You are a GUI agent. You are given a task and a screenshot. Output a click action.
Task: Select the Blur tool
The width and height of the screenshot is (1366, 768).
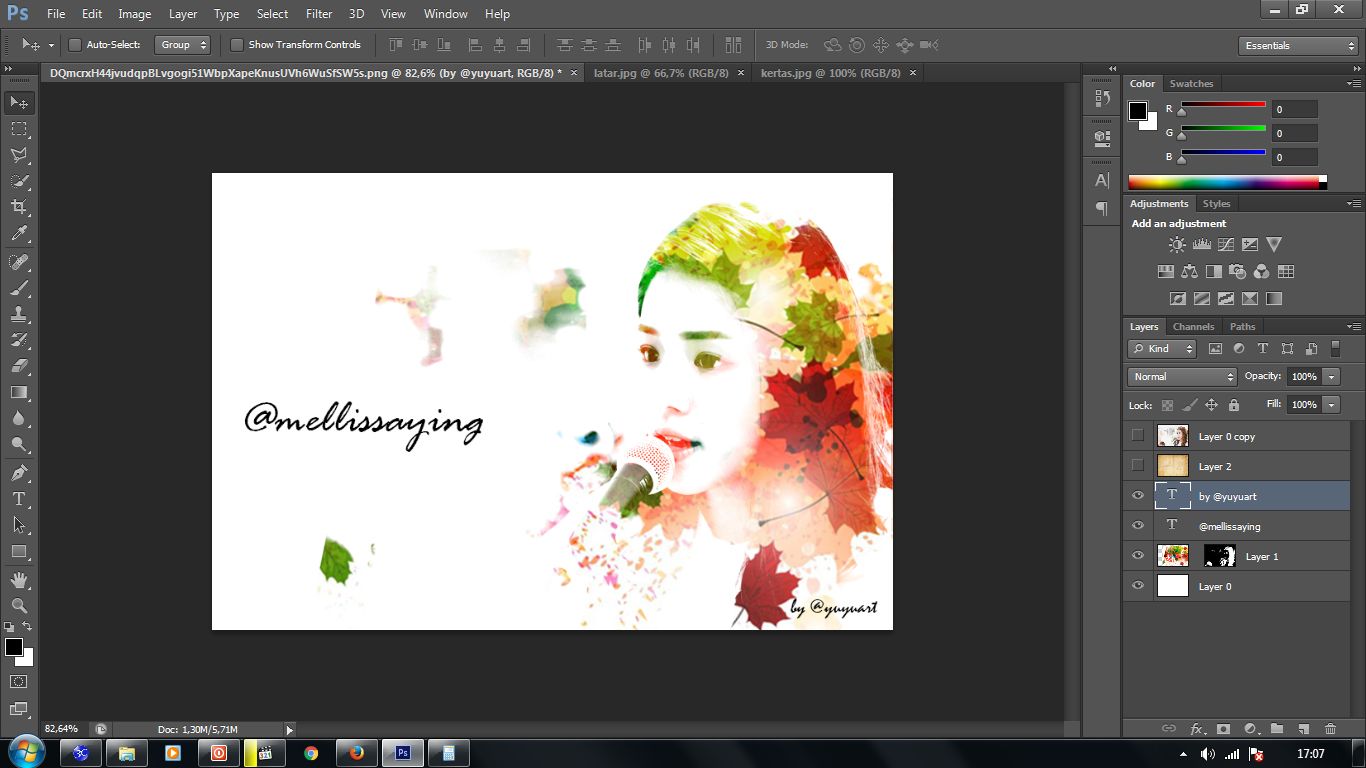pos(19,418)
